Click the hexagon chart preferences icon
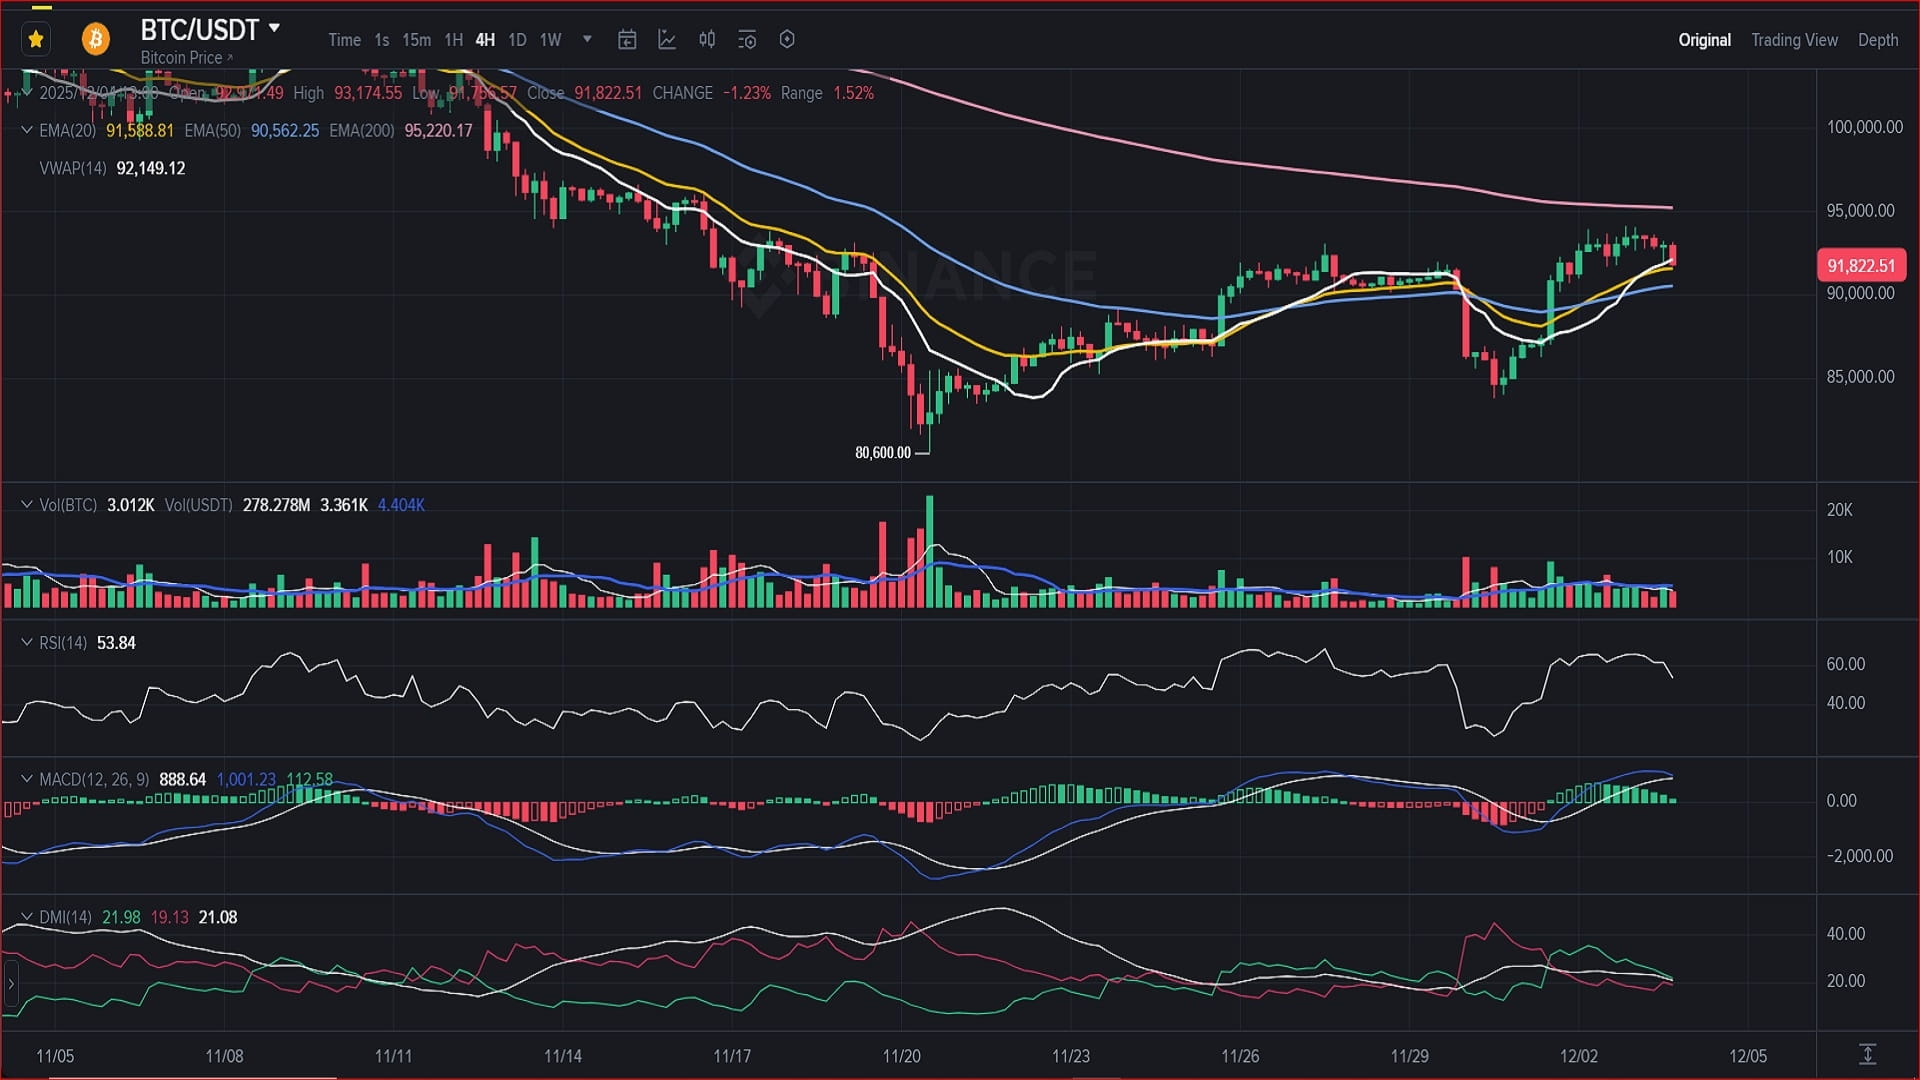 click(787, 40)
